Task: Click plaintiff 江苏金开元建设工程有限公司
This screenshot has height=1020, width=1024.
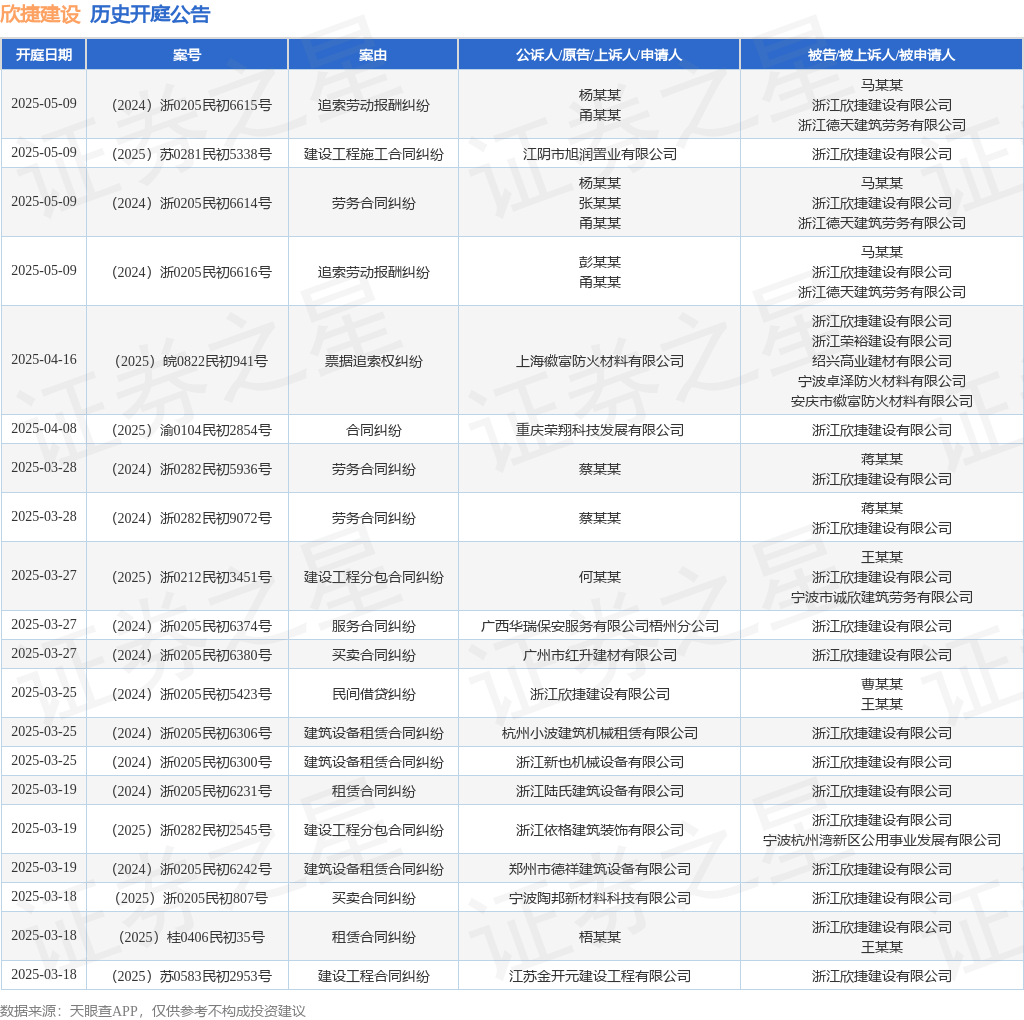Action: point(600,976)
